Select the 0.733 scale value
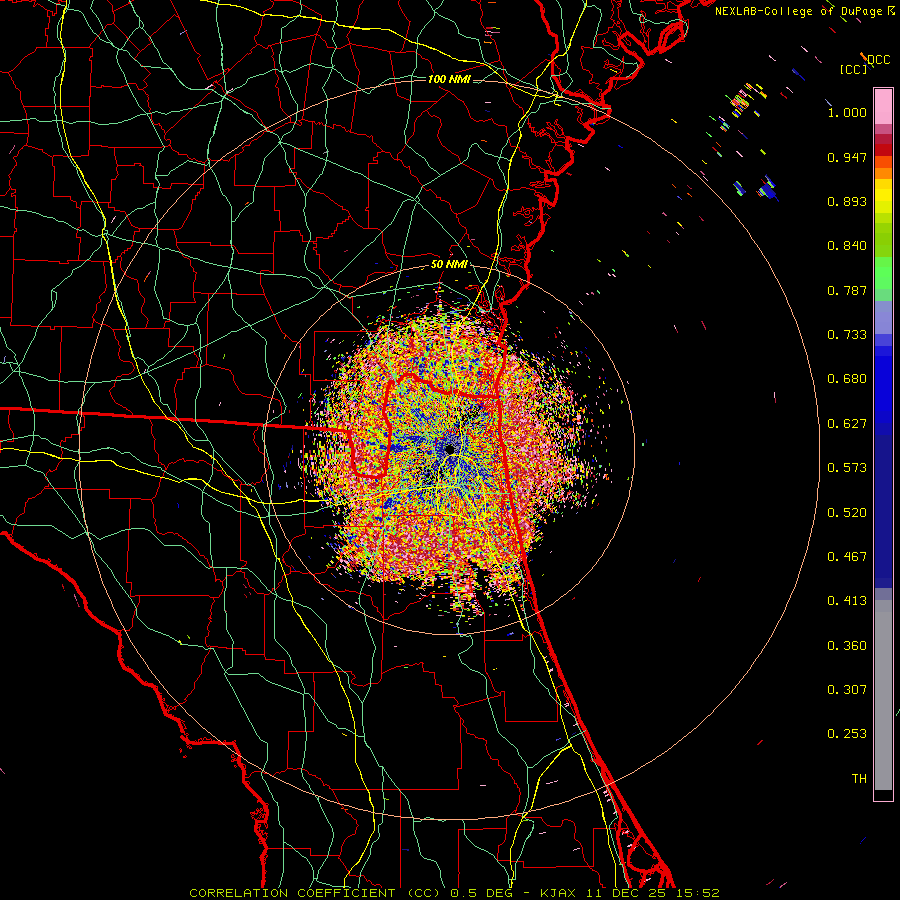 point(847,335)
